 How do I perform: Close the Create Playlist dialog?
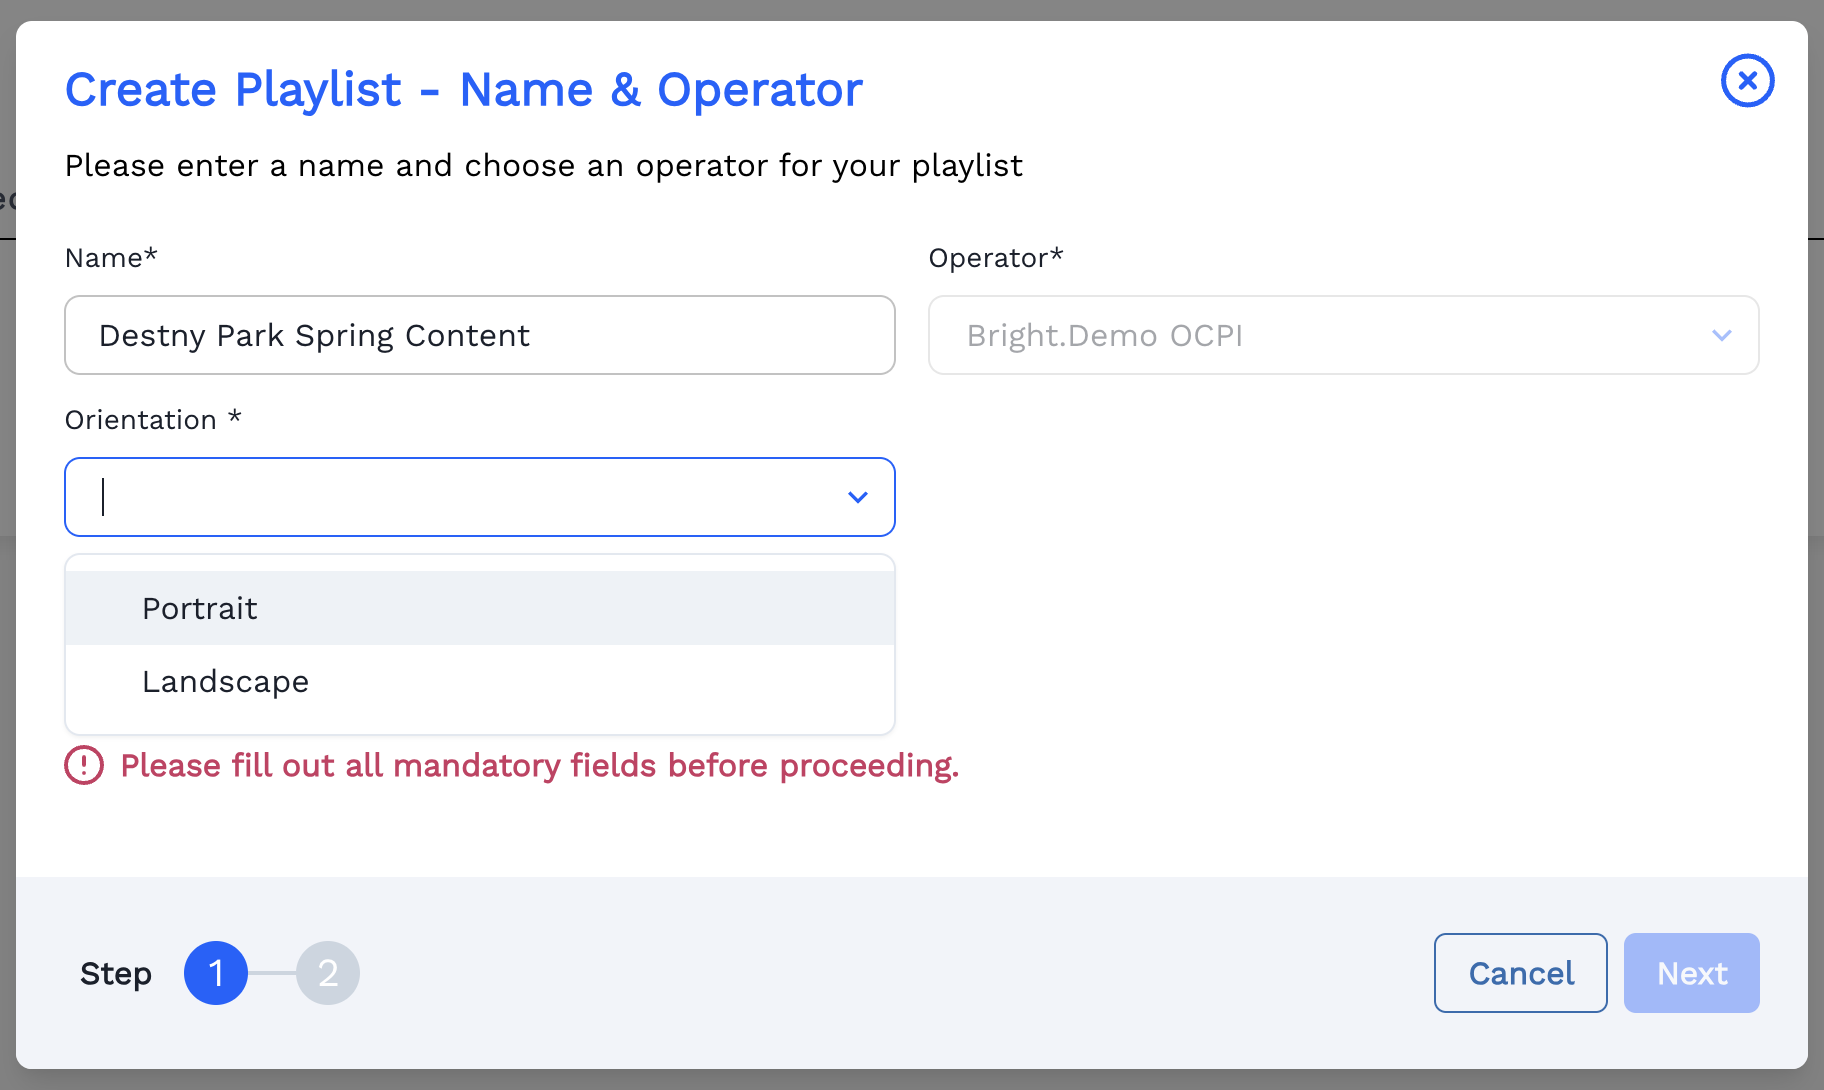point(1747,81)
